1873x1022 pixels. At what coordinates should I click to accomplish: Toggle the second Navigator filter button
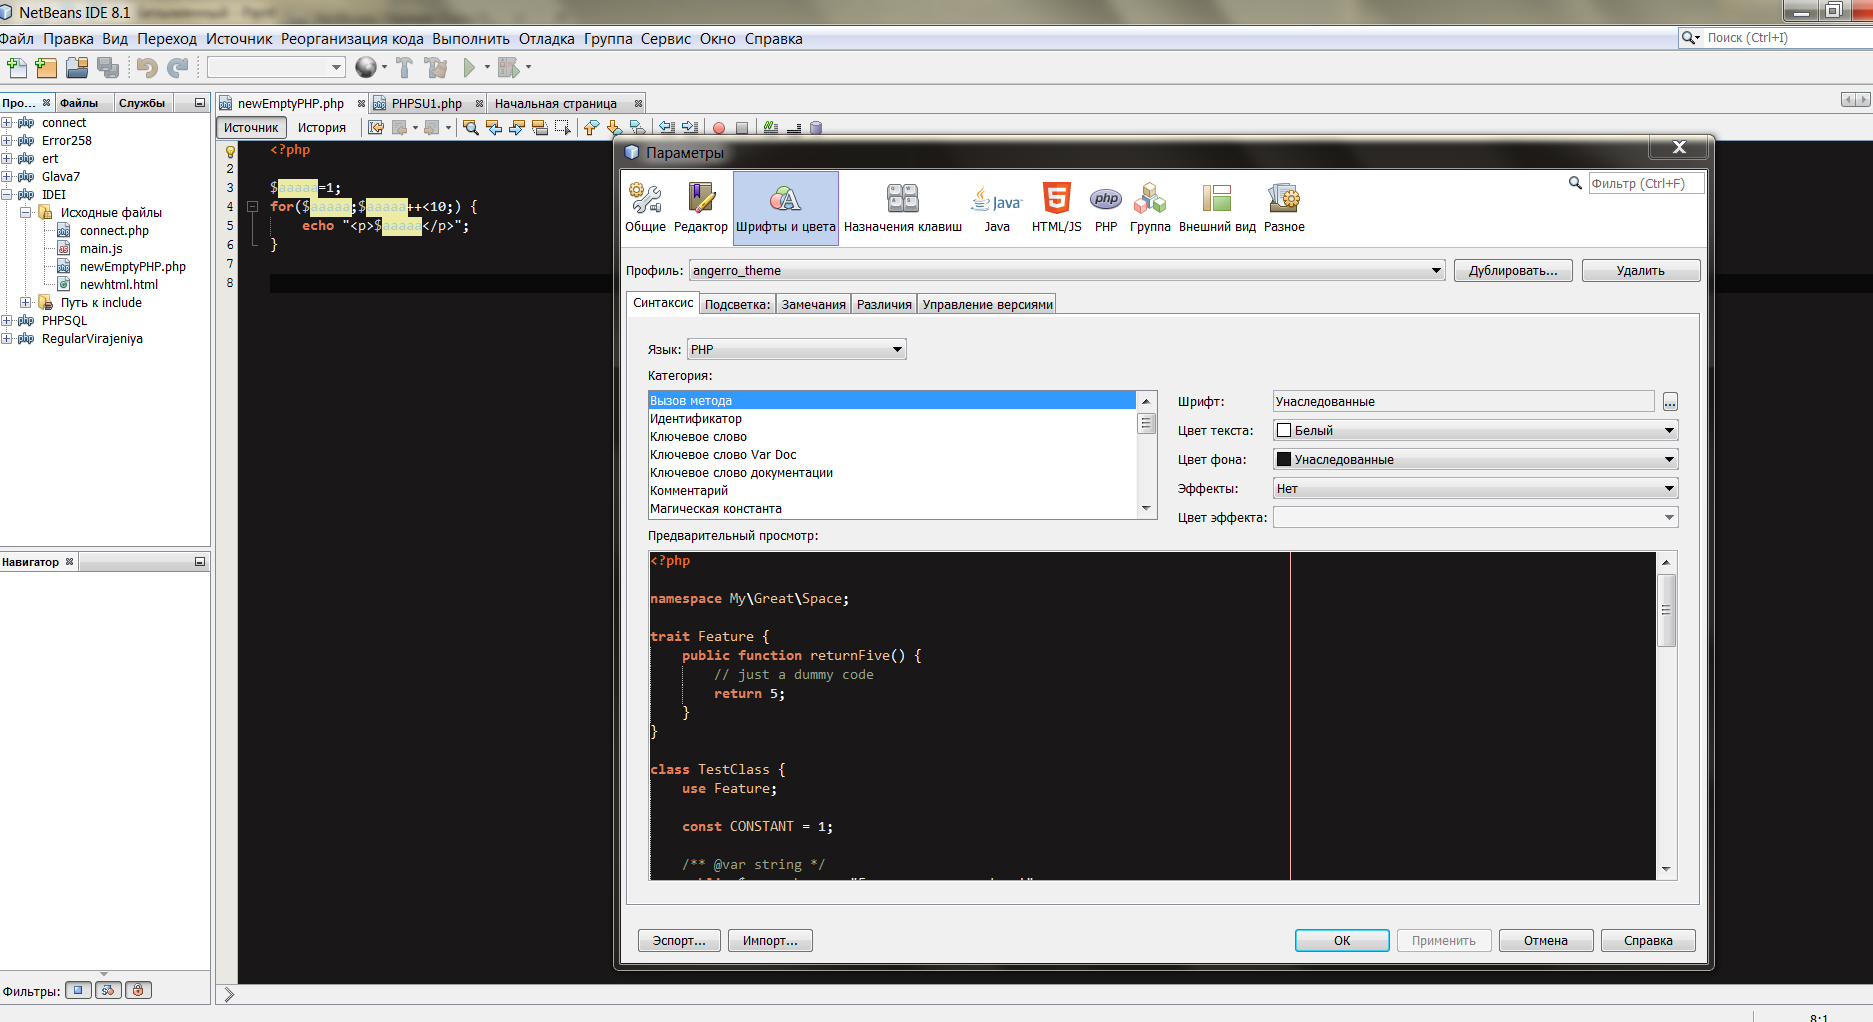[108, 990]
